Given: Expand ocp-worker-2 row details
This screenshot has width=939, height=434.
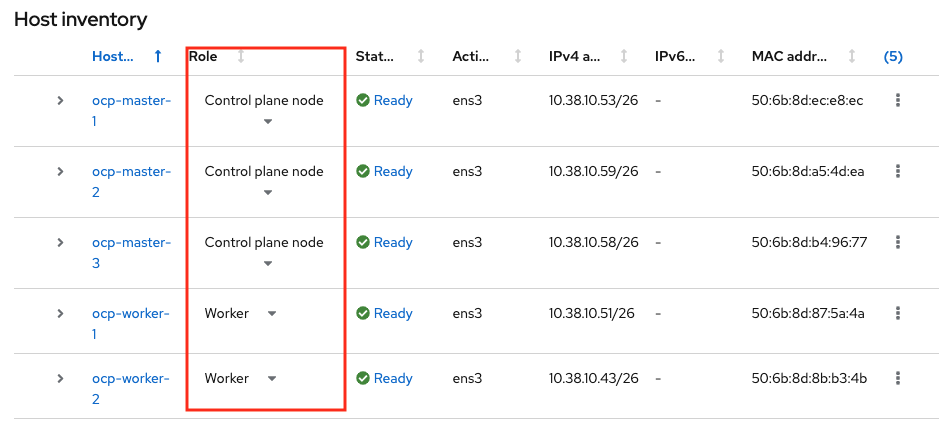Looking at the screenshot, I should tap(60, 378).
